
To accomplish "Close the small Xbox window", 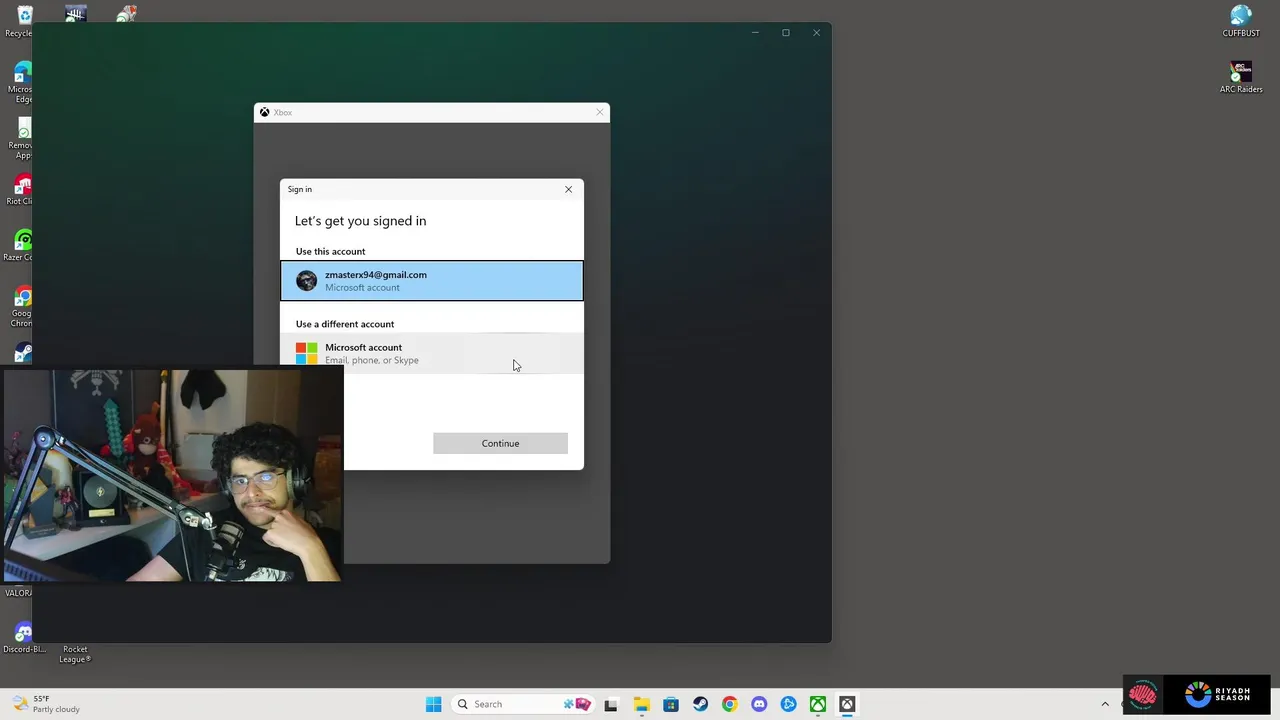I will (x=600, y=112).
